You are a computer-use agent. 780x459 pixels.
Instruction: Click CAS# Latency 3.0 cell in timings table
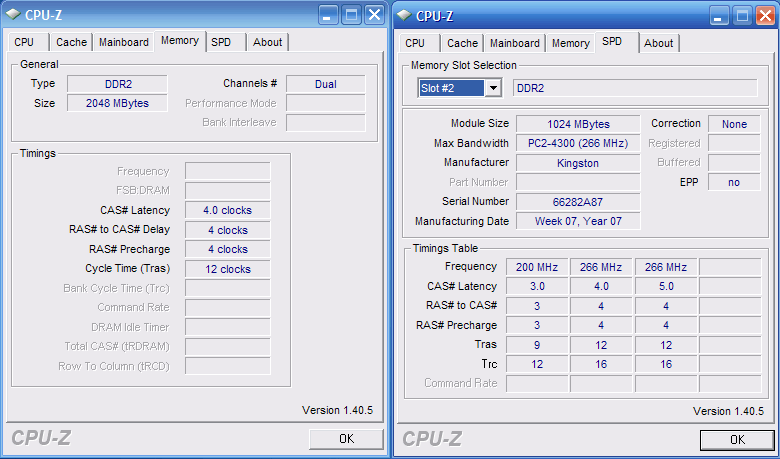[537, 286]
